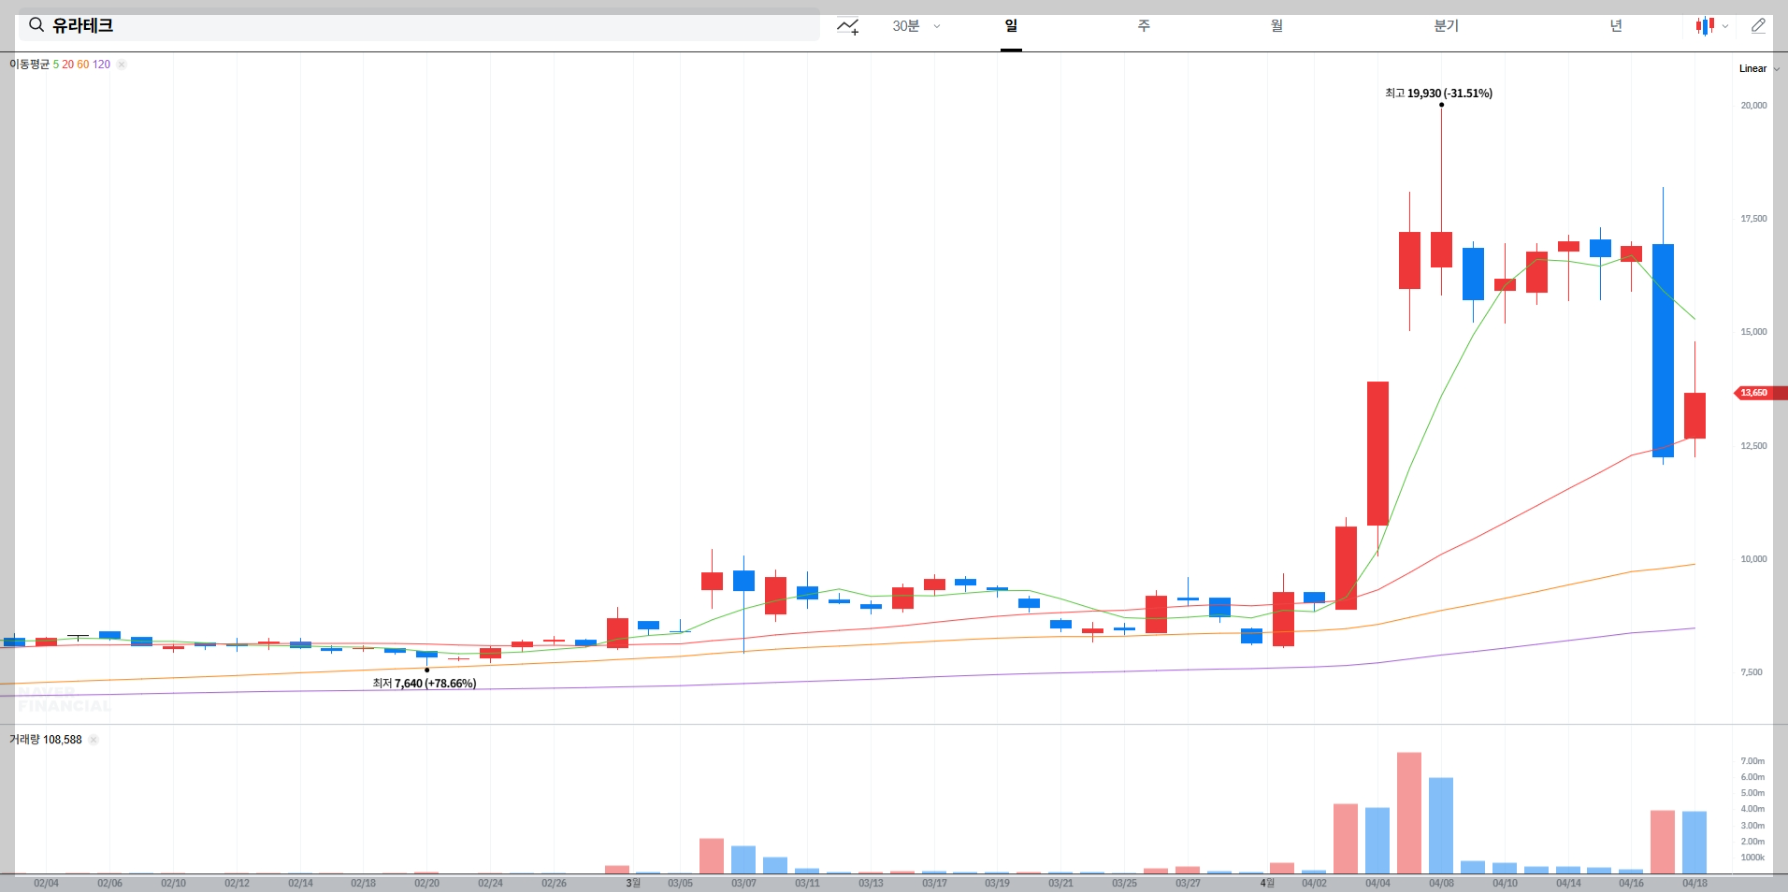Activate the pencil drawing tool
The height and width of the screenshot is (892, 1788).
(x=1758, y=26)
